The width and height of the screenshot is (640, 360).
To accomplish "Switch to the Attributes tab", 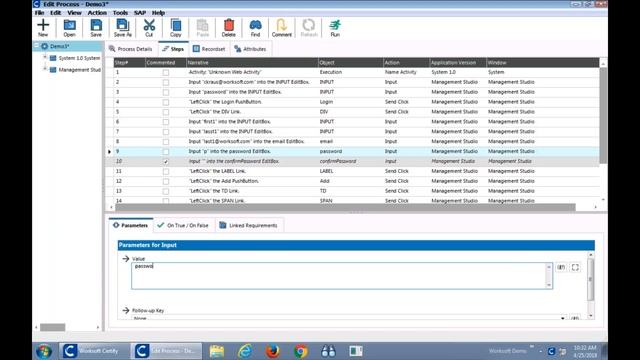I will (x=250, y=49).
